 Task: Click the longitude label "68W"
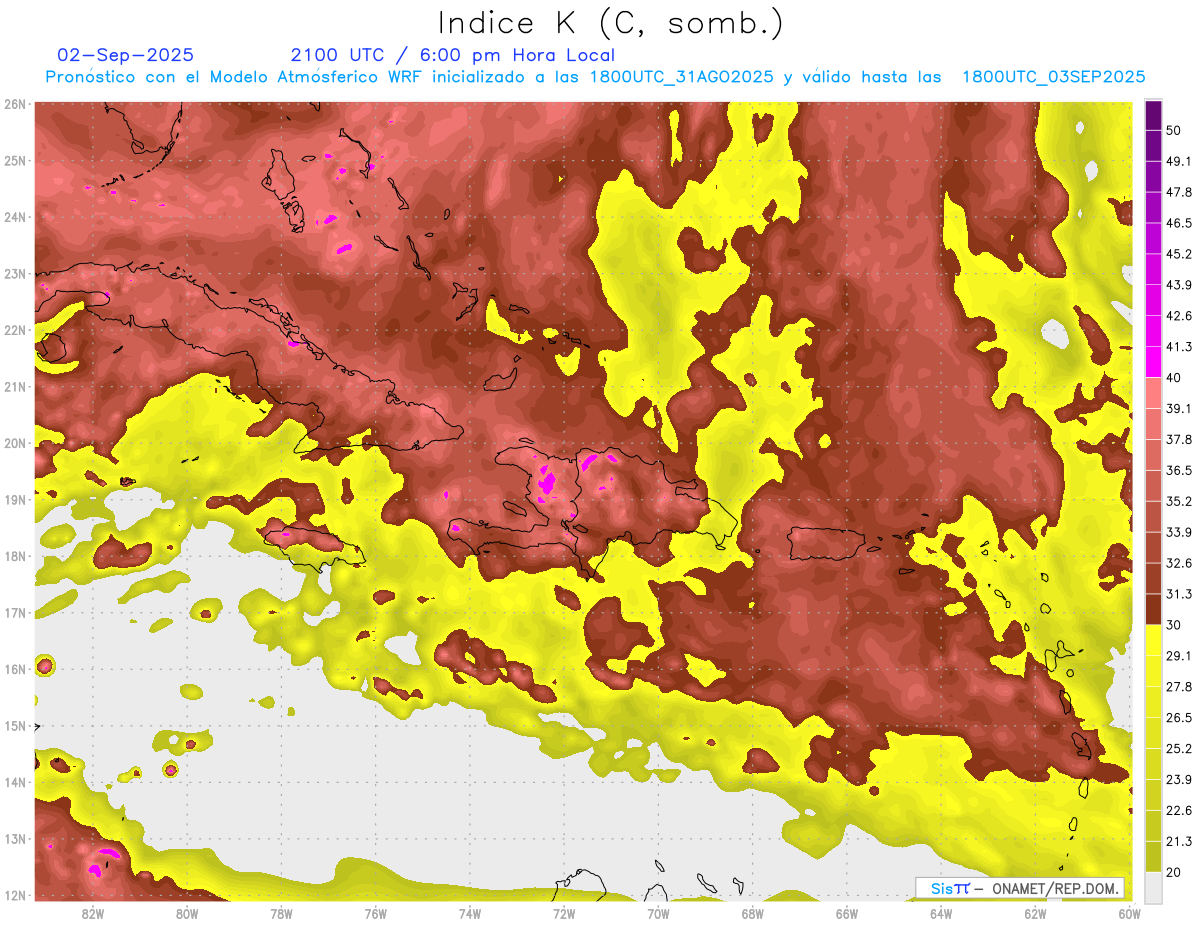pos(752,914)
